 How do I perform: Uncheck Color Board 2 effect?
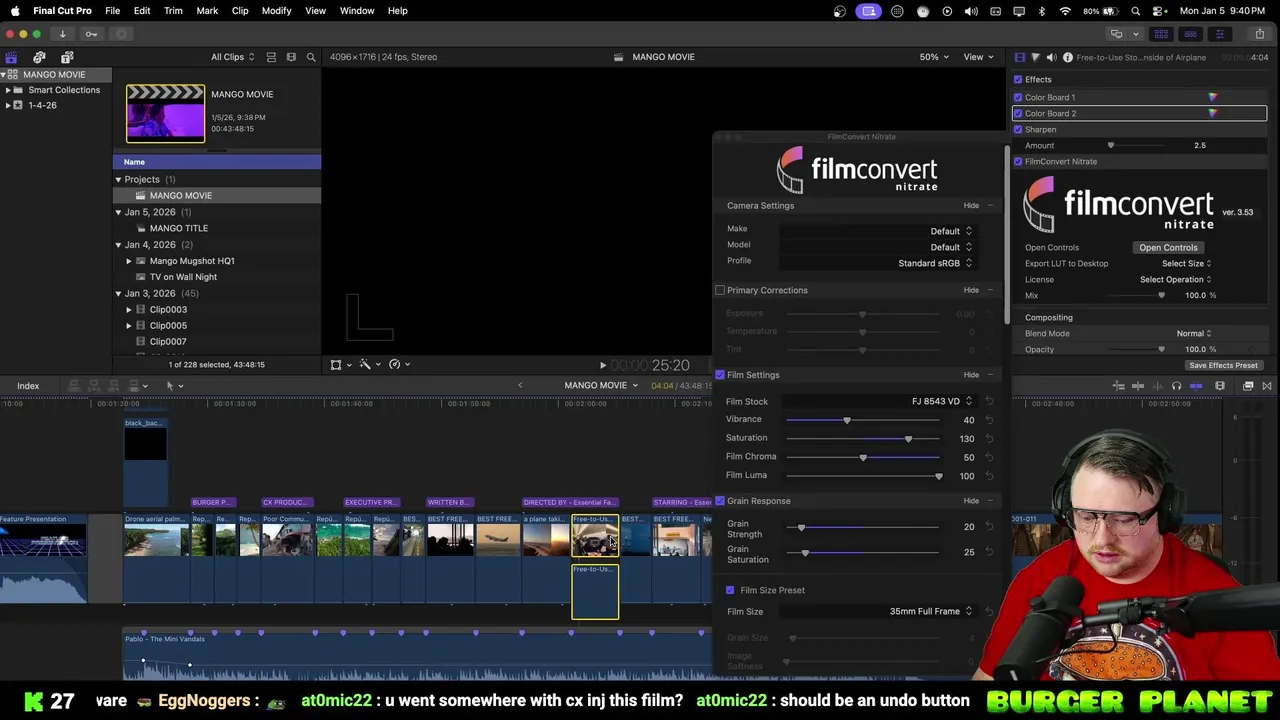pyautogui.click(x=1018, y=113)
